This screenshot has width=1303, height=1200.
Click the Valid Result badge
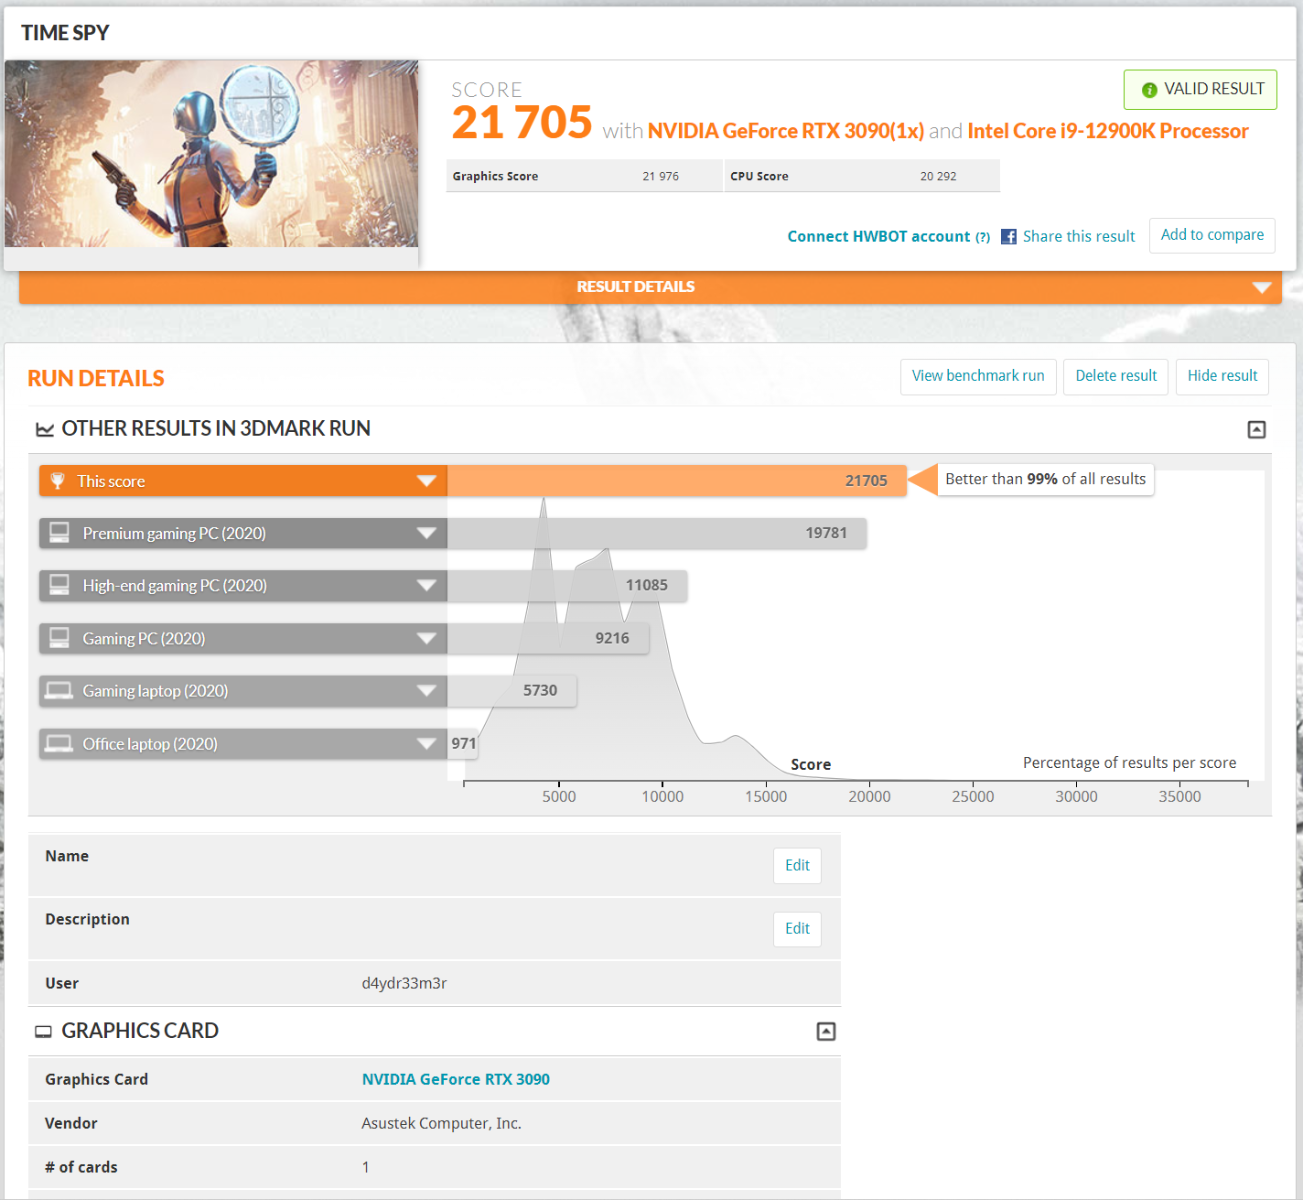[1200, 90]
